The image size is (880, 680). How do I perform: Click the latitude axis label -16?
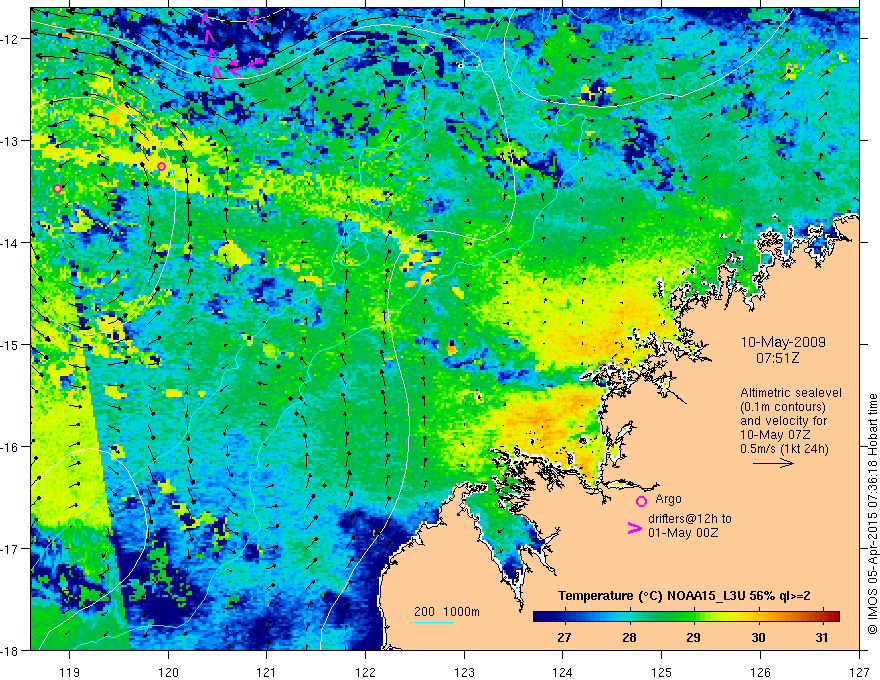[12, 447]
